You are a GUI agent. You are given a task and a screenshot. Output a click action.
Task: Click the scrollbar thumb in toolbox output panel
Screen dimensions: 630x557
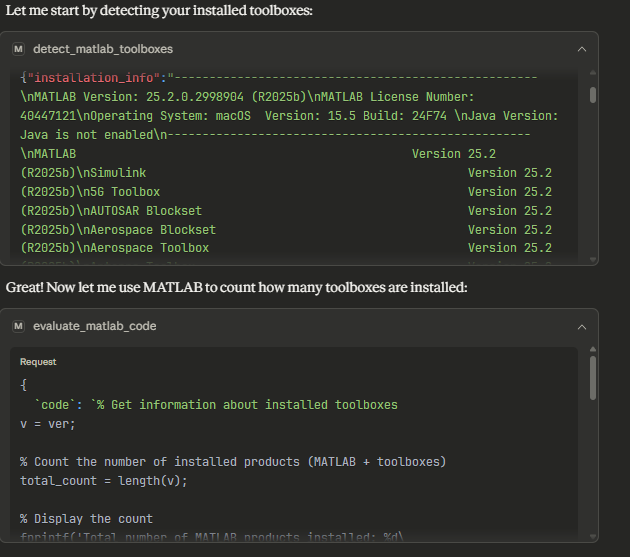tap(593, 94)
